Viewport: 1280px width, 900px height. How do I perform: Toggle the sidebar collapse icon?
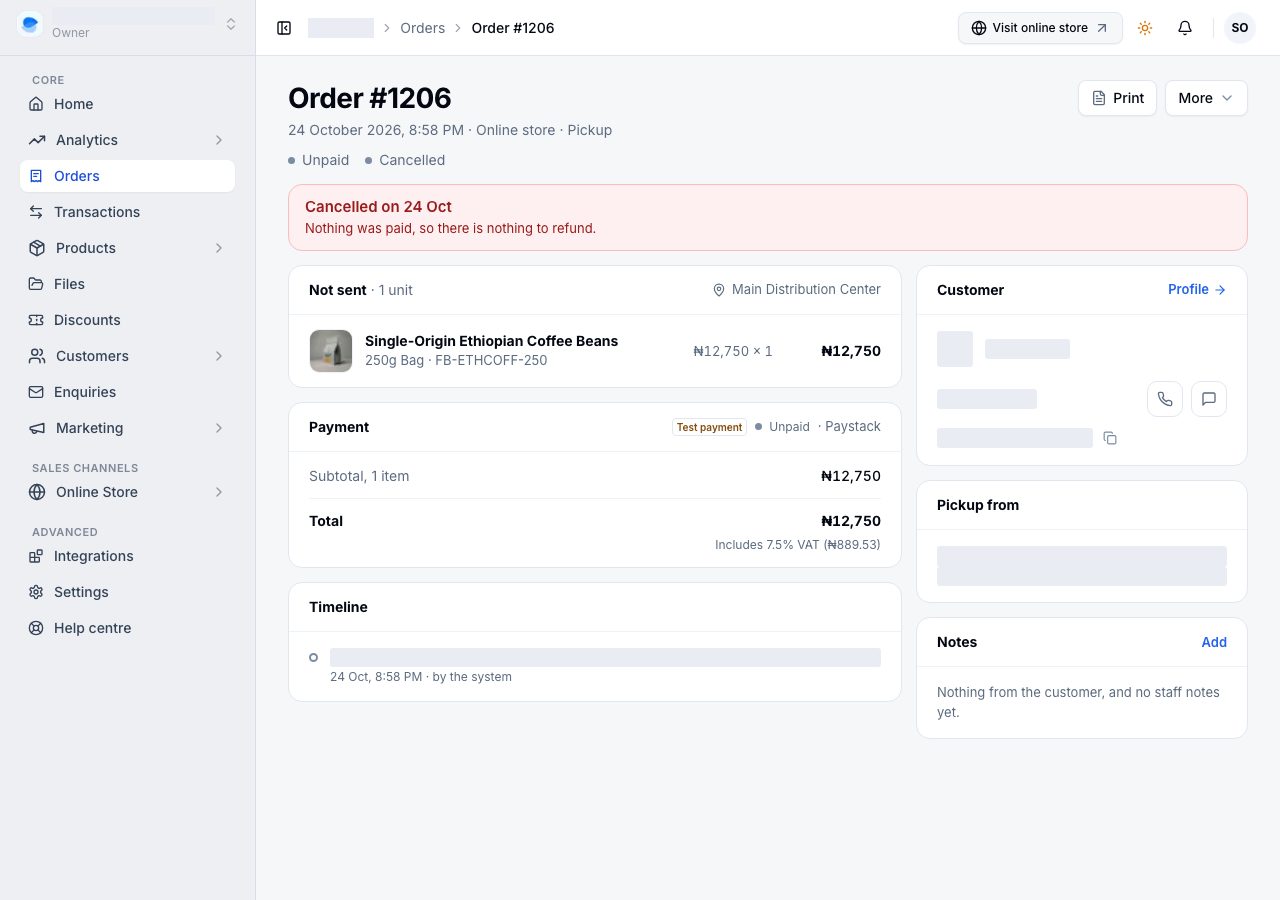pos(284,28)
